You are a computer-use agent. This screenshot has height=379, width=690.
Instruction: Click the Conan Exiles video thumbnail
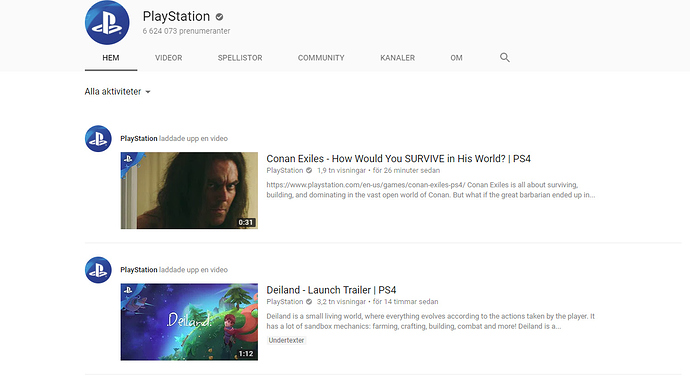pos(189,191)
